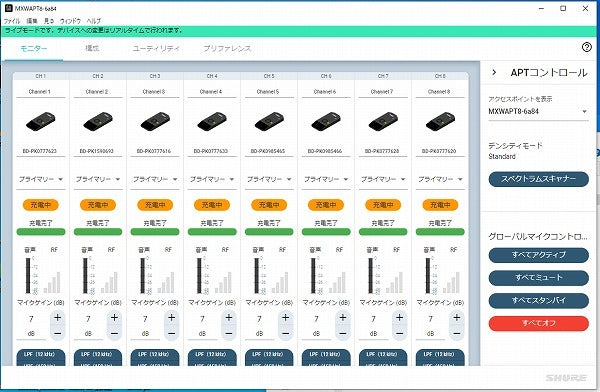Open the ウィンドウ menu

[70, 21]
